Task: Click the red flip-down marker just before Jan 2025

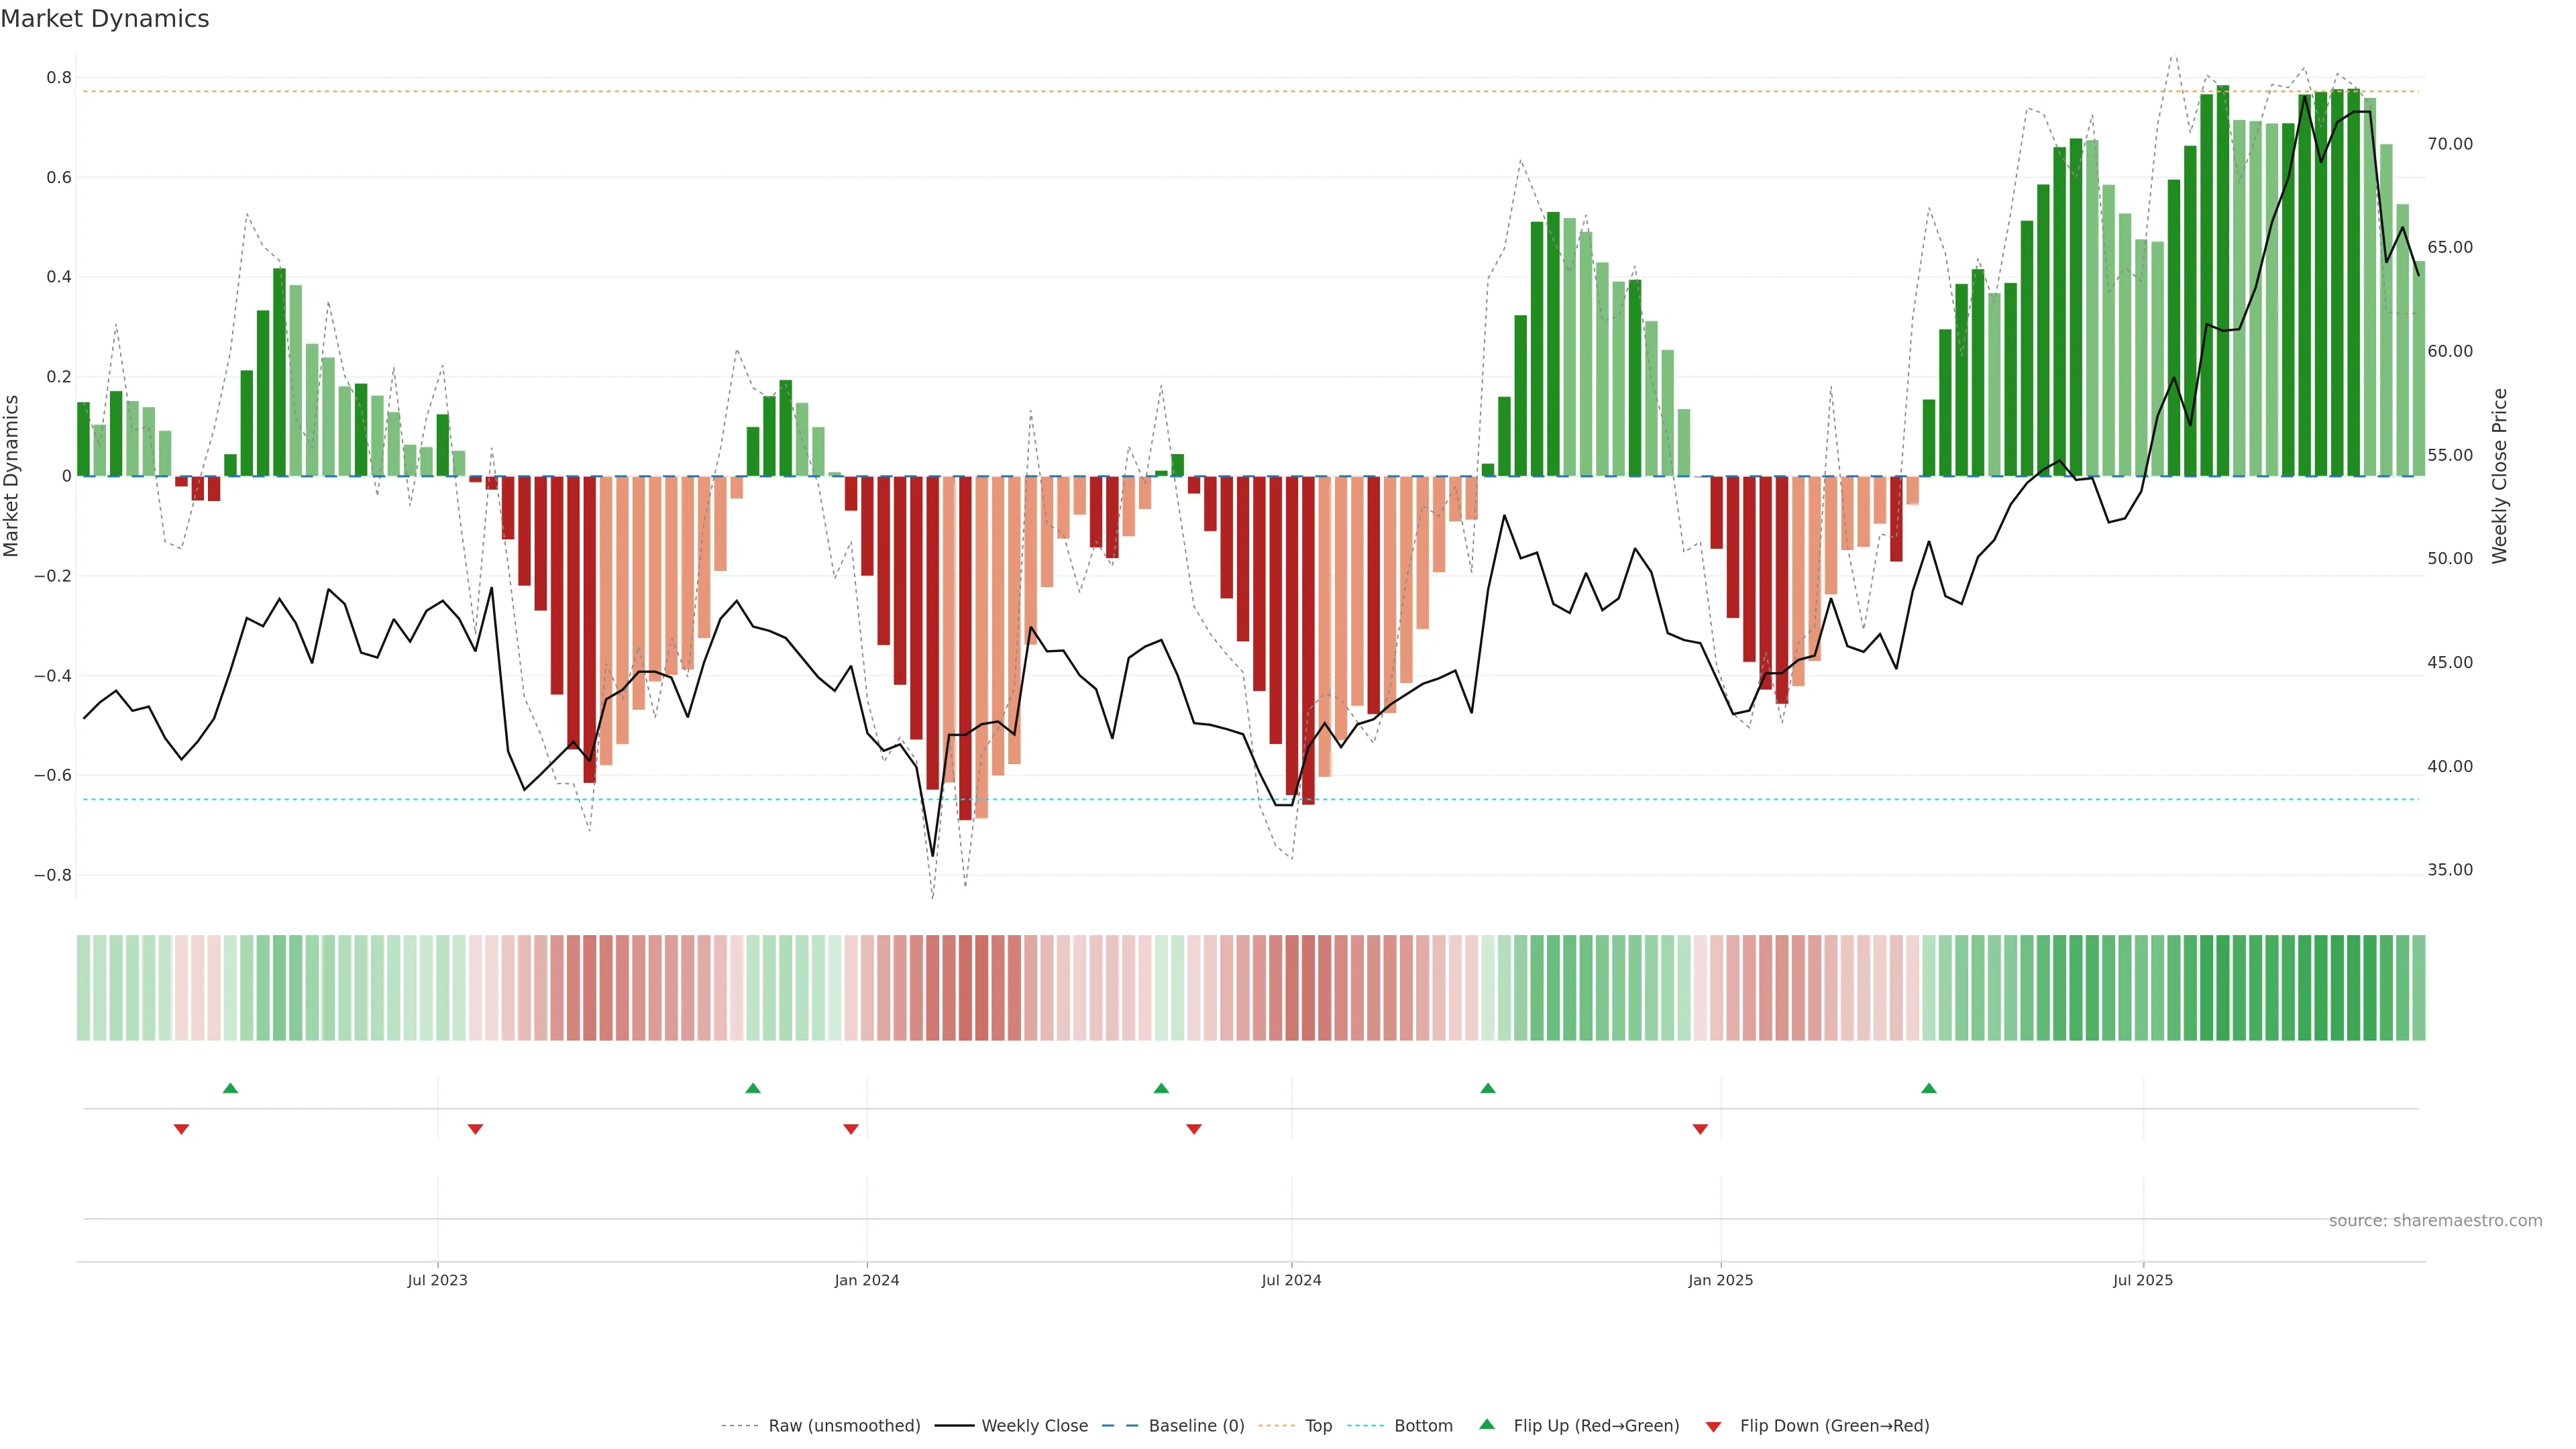Action: pyautogui.click(x=1700, y=1129)
